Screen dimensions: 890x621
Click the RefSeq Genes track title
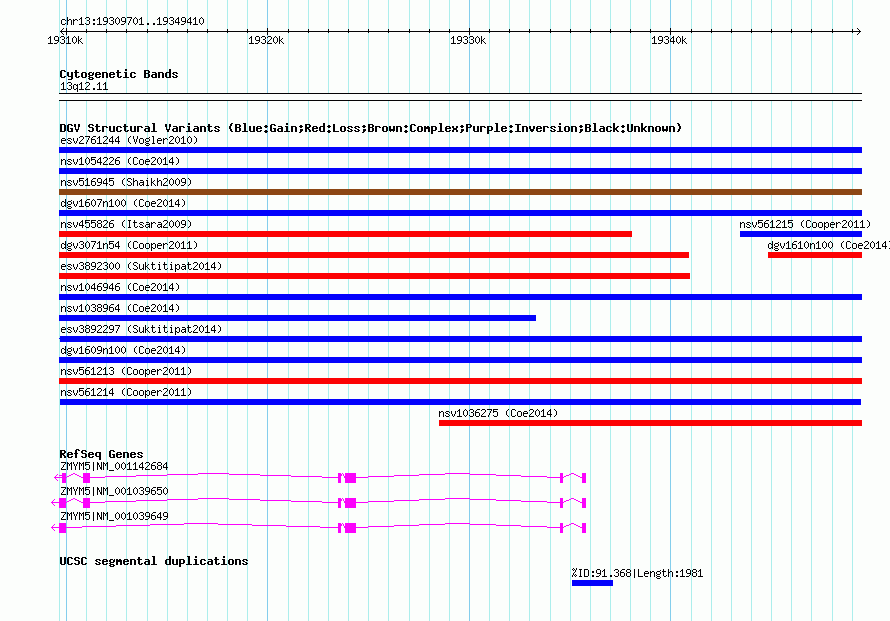101,454
